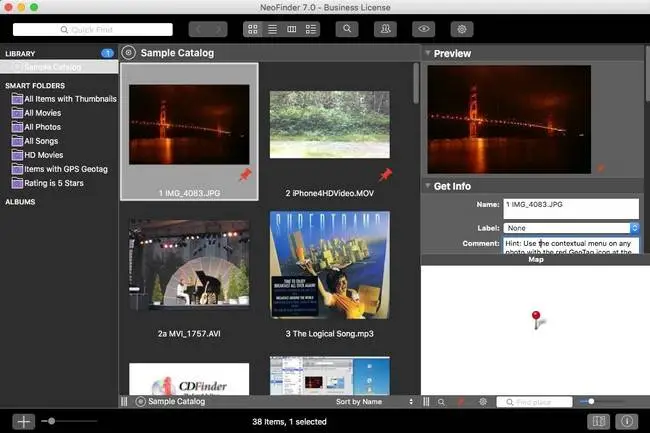This screenshot has width=650, height=433.
Task: Open the Sort by Name dropdown
Action: click(x=374, y=402)
